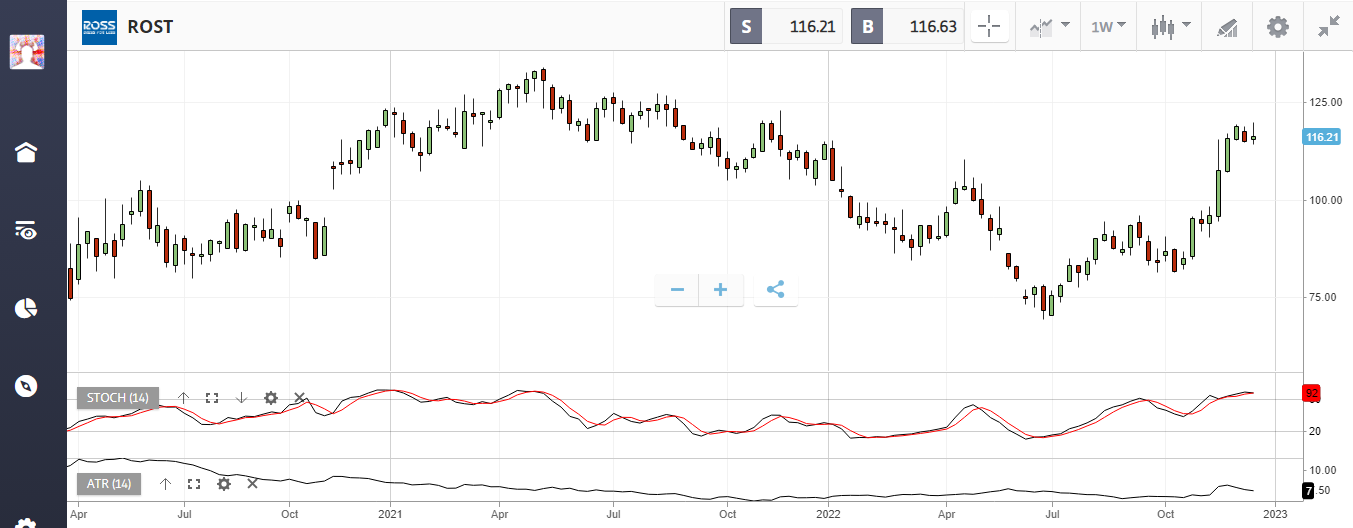Collapse the chart from full screen
Viewport: 1353px width, 528px height.
(1329, 27)
